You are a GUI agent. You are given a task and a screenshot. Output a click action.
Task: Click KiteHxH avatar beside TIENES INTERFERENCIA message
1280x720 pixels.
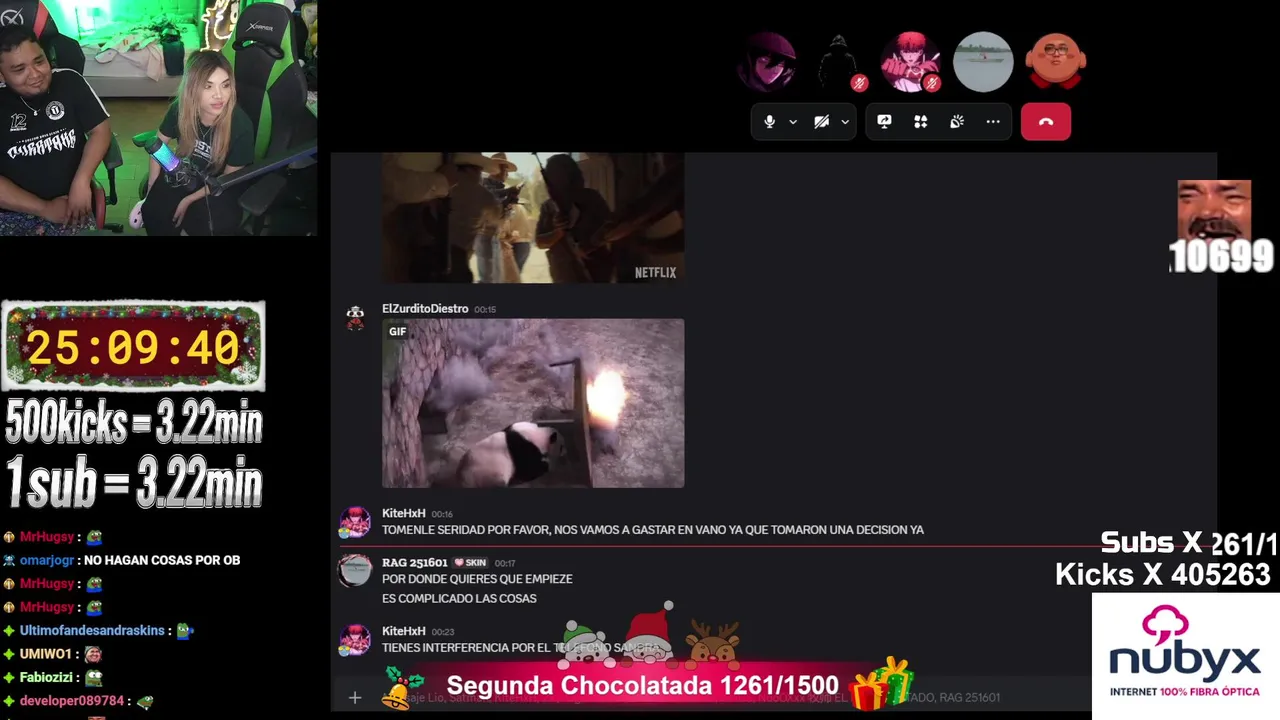355,640
